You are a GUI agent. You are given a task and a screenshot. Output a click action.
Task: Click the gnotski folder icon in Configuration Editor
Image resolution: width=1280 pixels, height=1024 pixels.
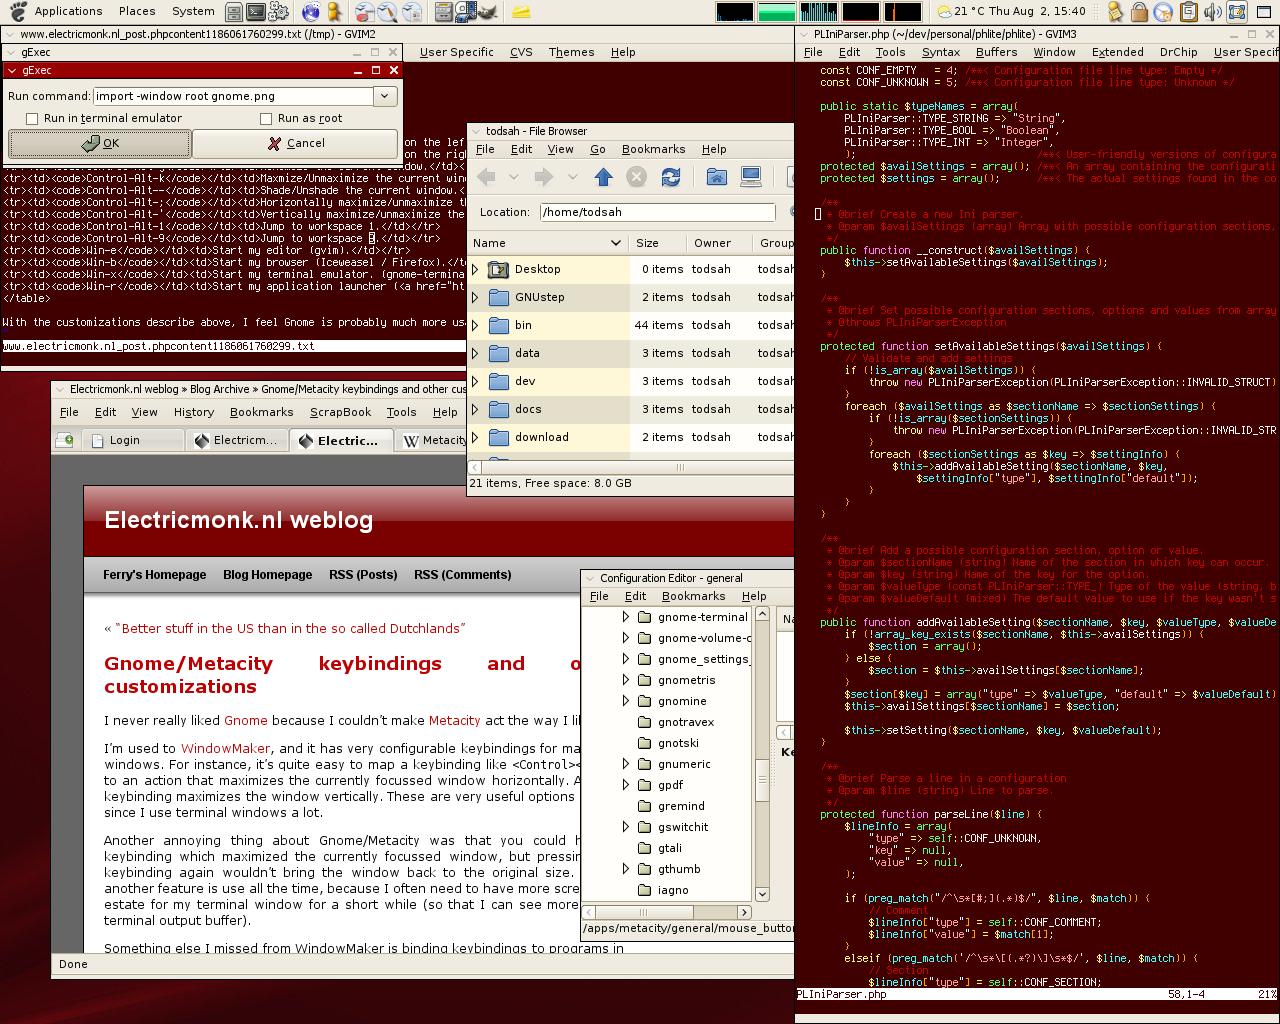[x=645, y=743]
